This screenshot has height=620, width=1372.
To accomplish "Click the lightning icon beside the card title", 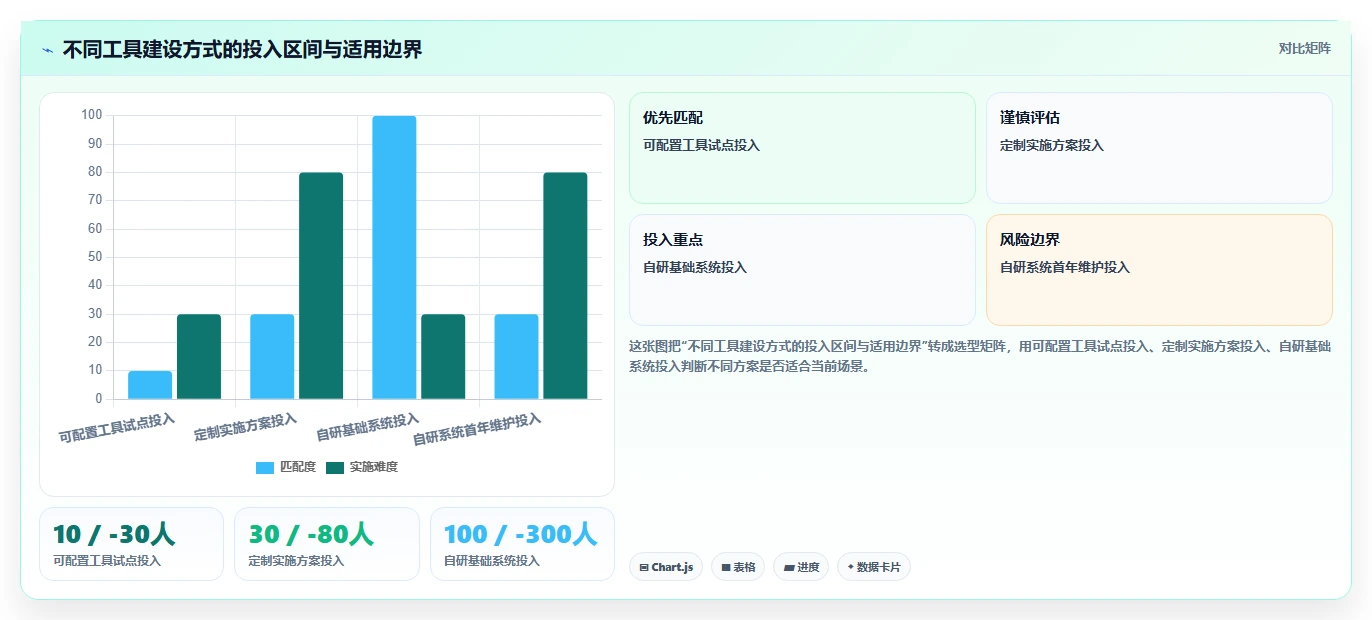I will point(47,50).
